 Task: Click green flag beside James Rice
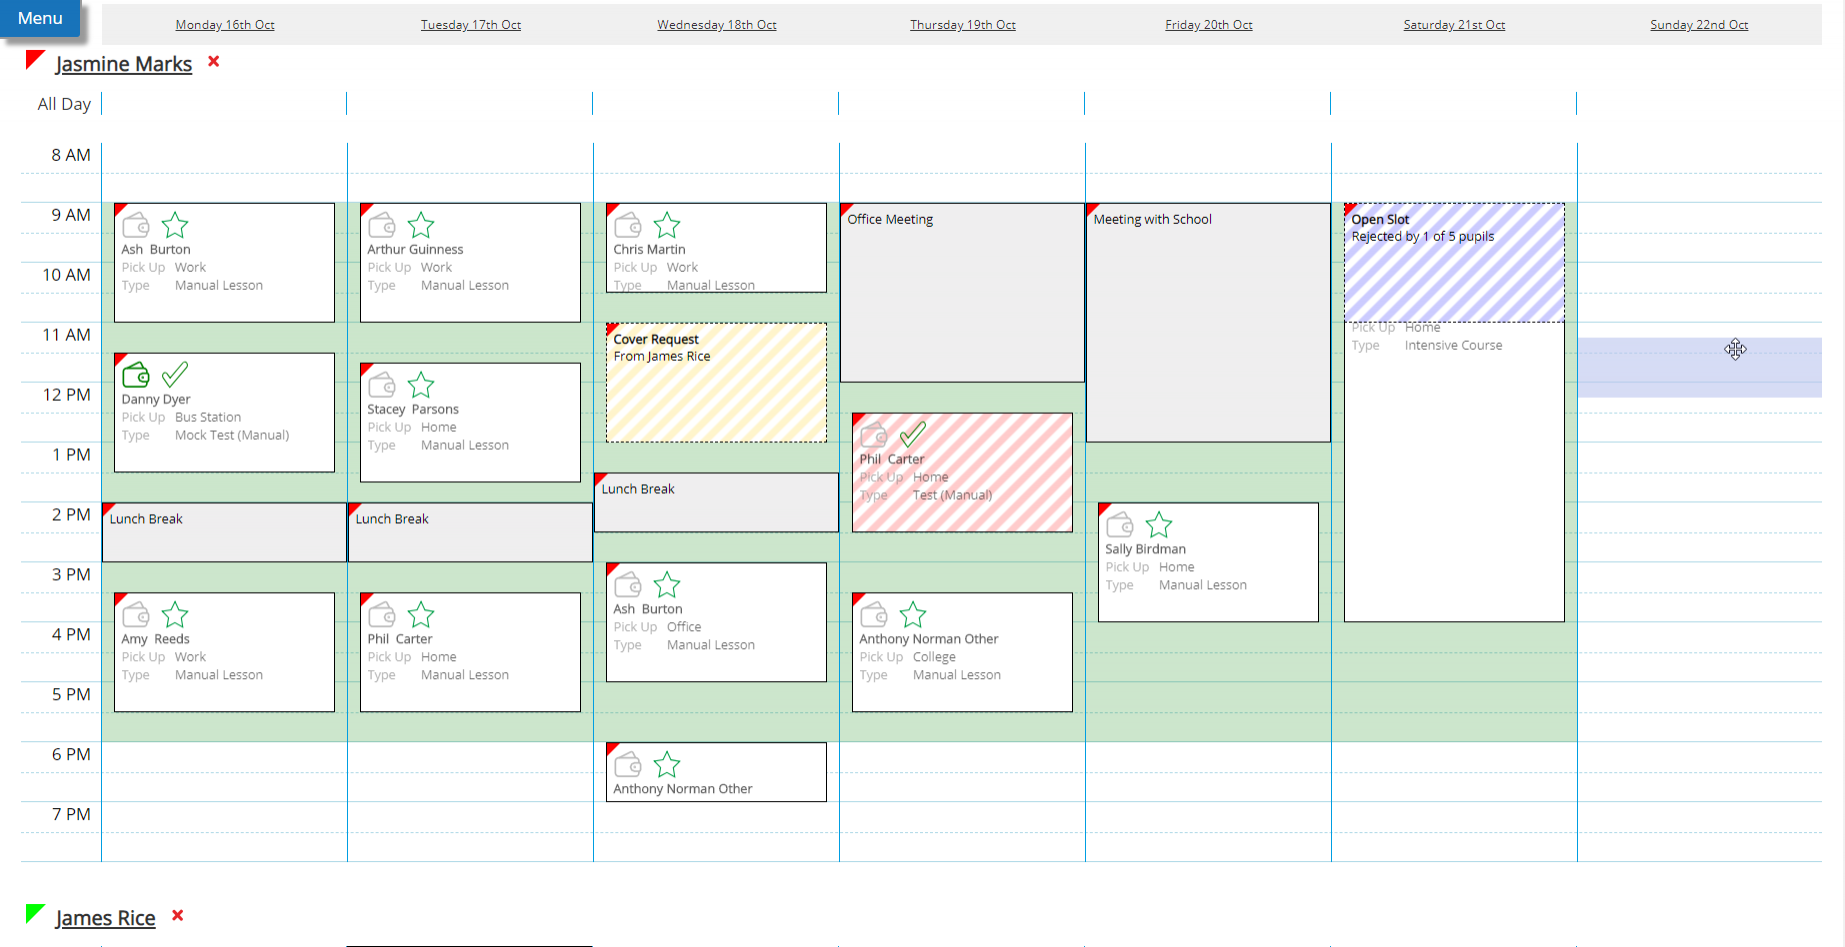(35, 914)
